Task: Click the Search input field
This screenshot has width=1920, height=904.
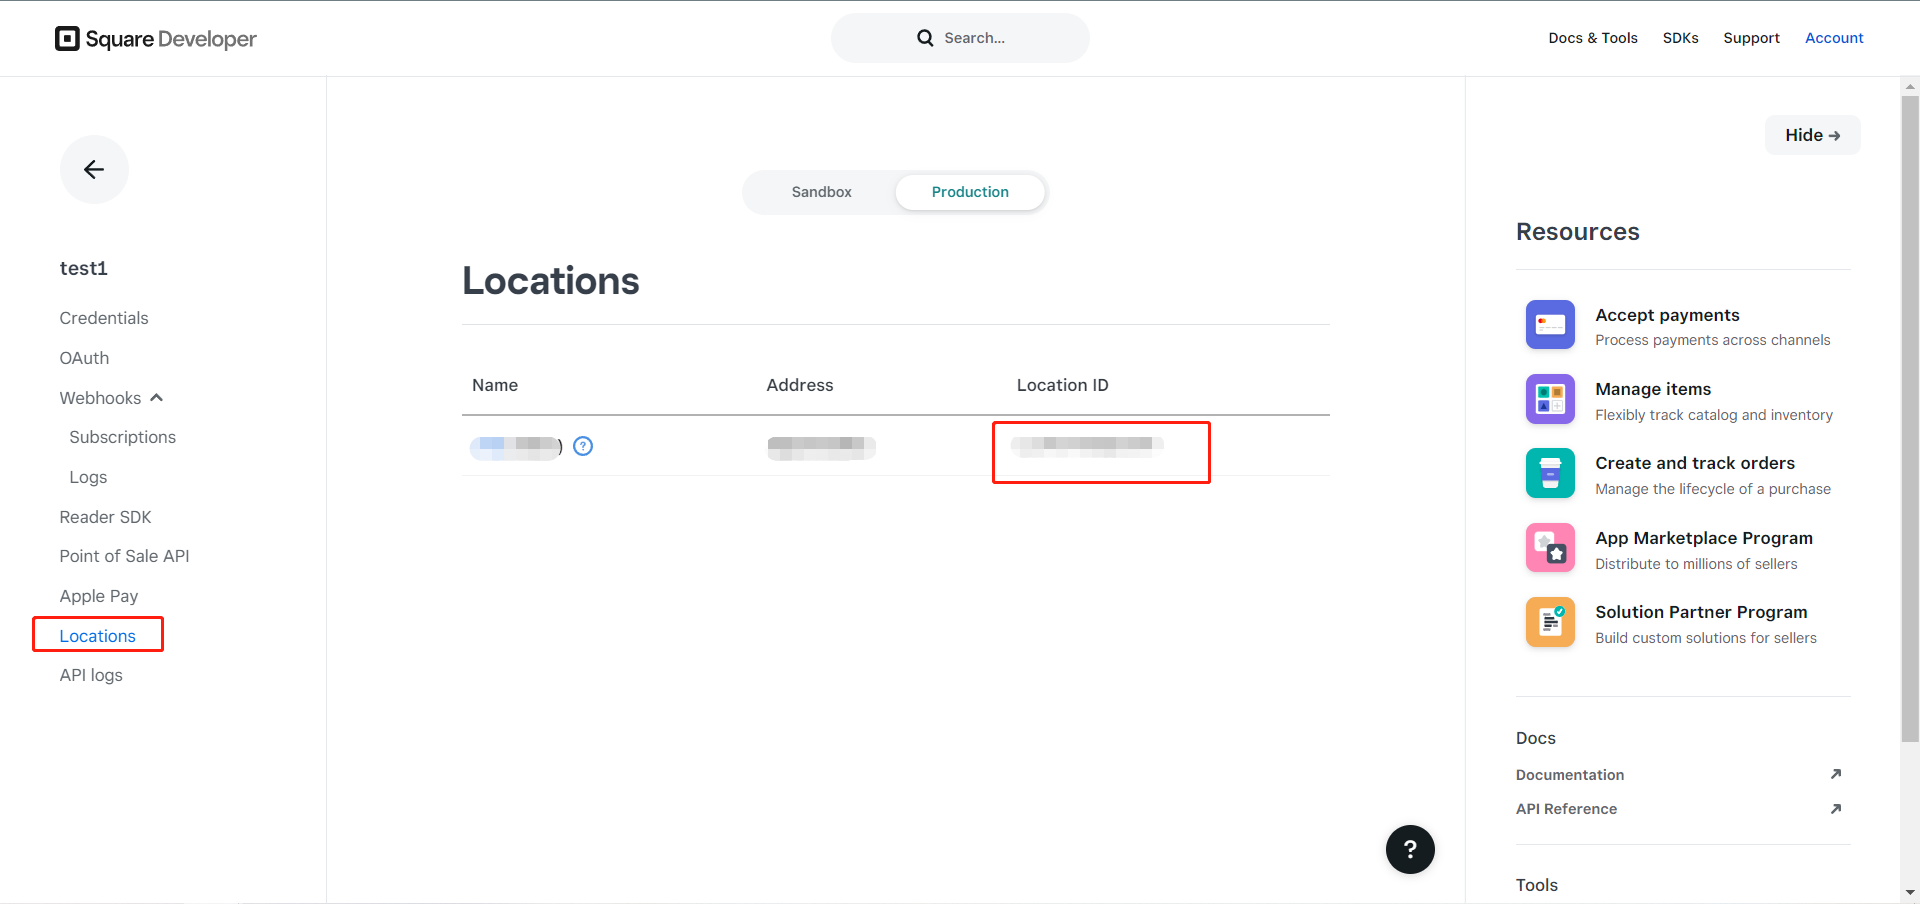Action: pos(960,38)
